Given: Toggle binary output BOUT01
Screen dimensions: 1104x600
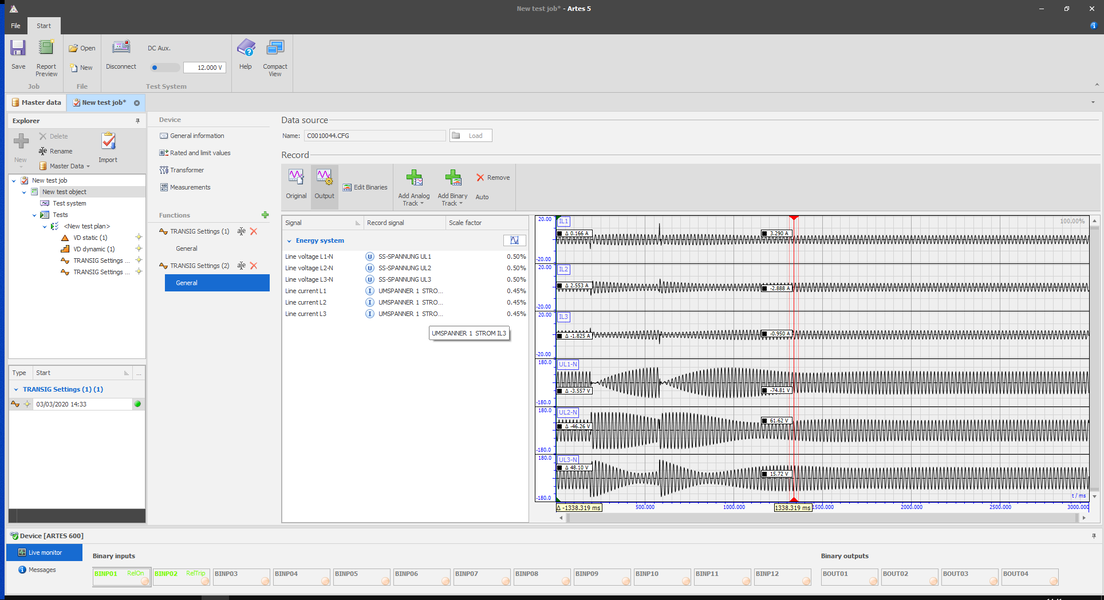Looking at the screenshot, I should tap(849, 577).
